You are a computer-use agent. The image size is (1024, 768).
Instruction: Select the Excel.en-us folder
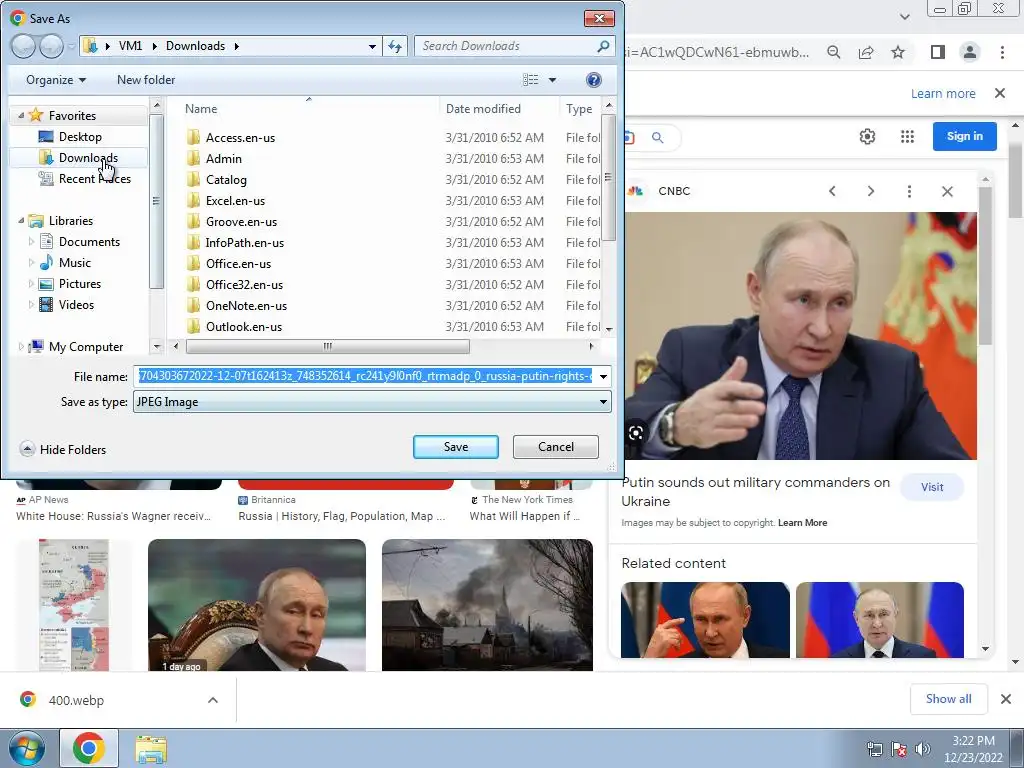pos(235,200)
